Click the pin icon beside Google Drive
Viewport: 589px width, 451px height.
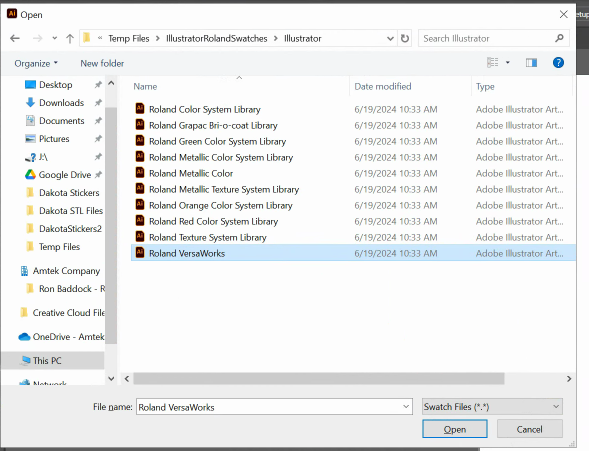[x=98, y=174]
